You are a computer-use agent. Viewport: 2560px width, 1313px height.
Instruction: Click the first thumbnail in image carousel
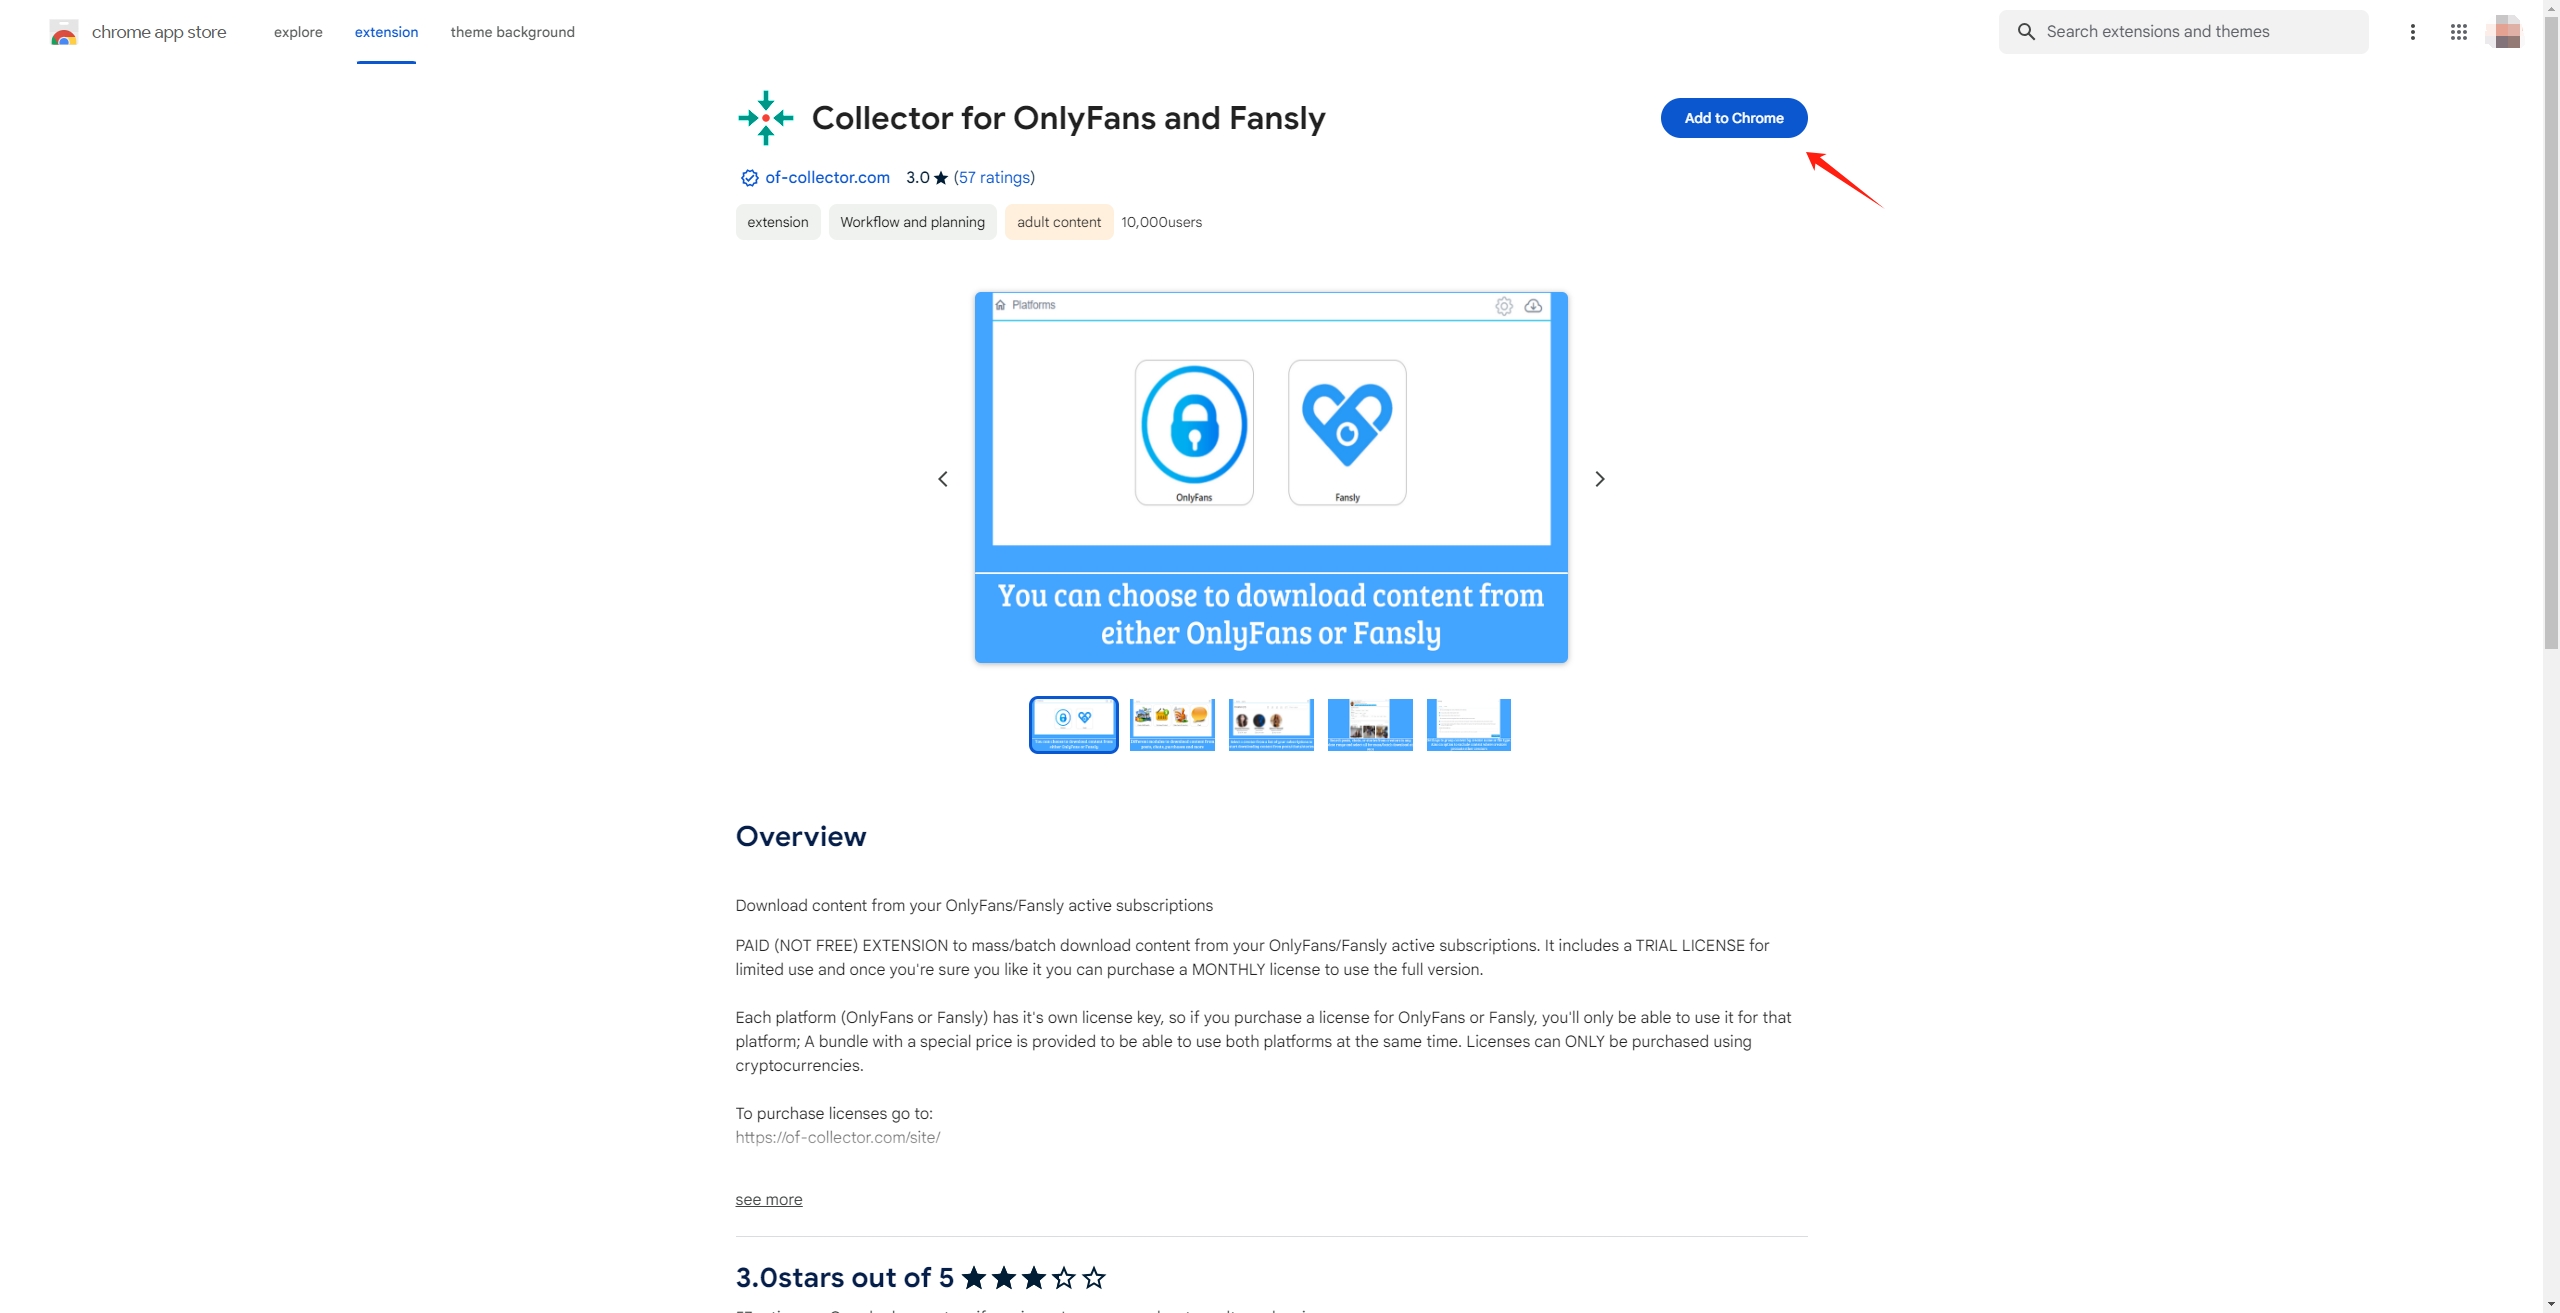coord(1073,723)
